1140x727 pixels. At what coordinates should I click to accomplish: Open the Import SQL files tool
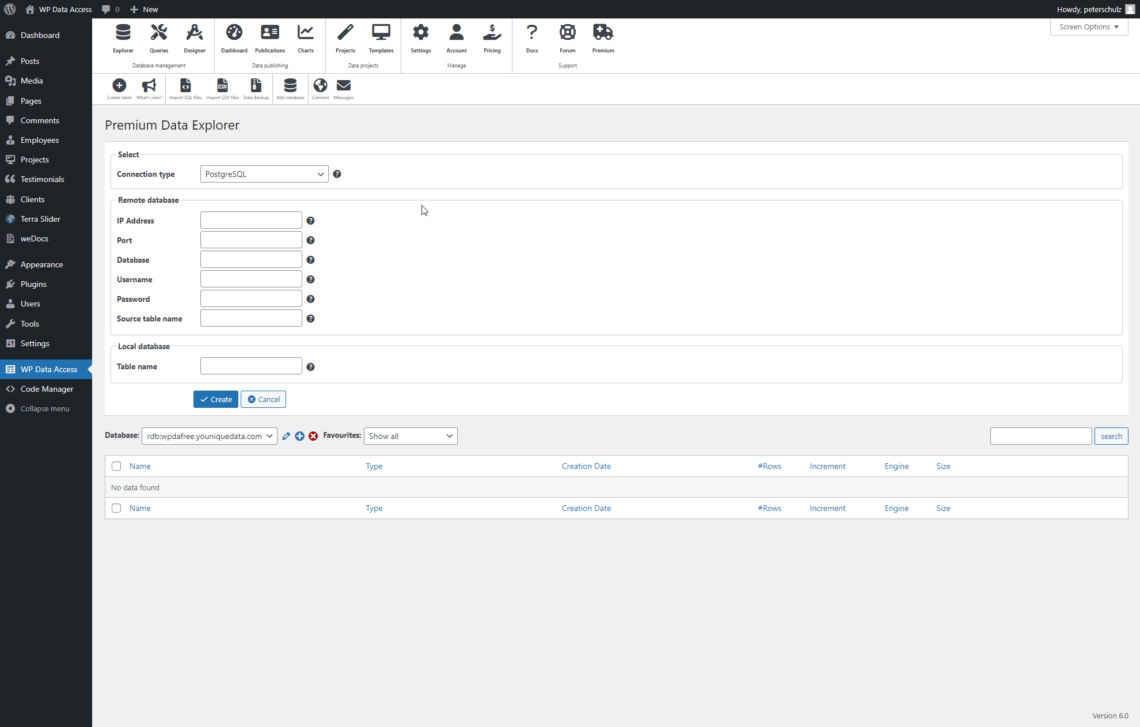(185, 88)
